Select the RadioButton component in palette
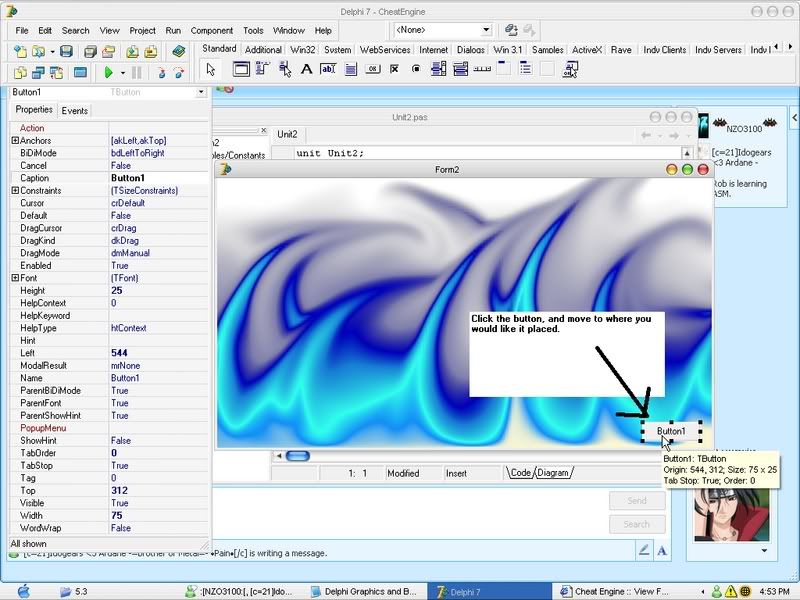The image size is (800, 600). pyautogui.click(x=416, y=69)
